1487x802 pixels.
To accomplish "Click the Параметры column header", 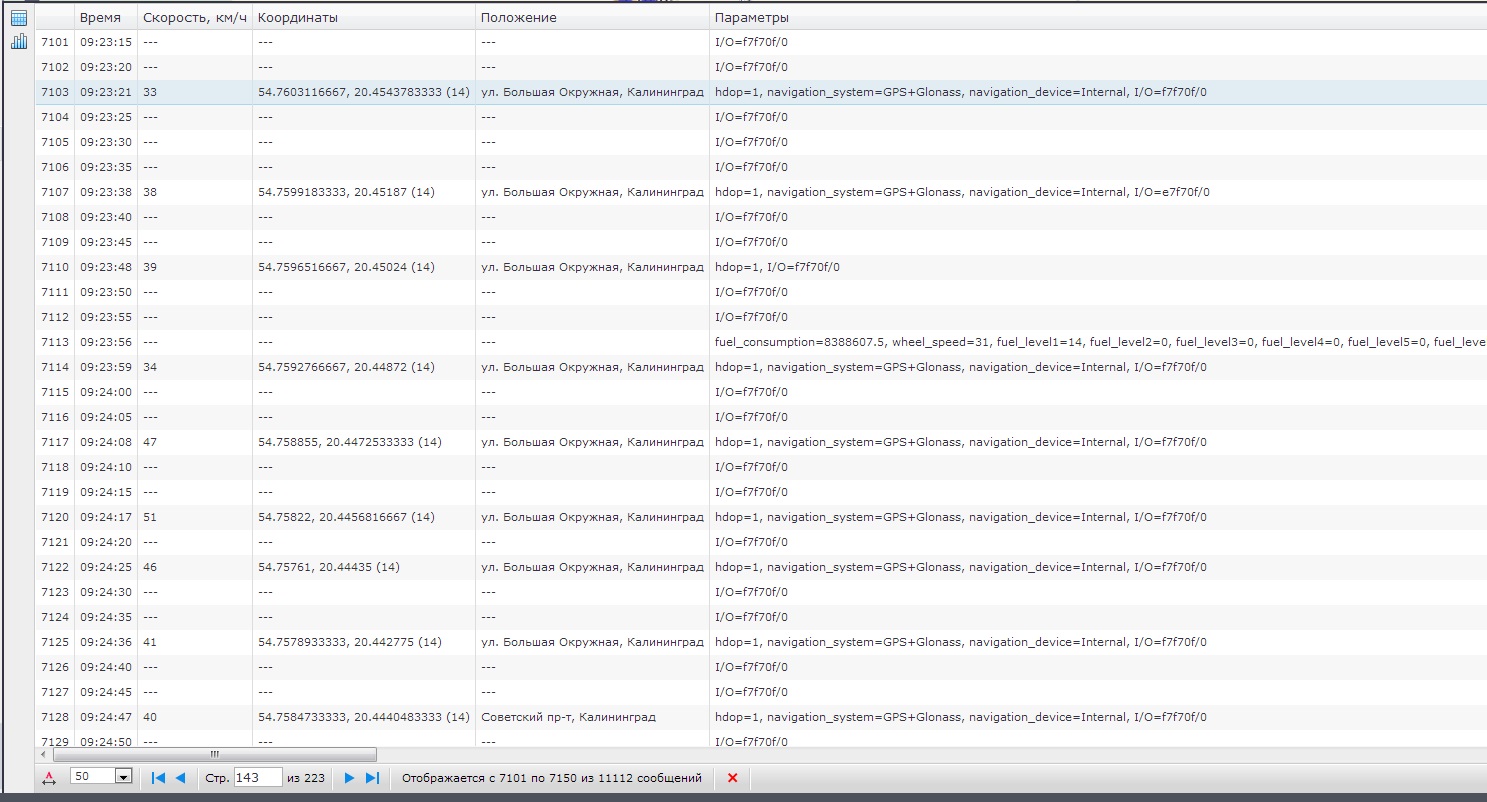I will tap(751, 18).
